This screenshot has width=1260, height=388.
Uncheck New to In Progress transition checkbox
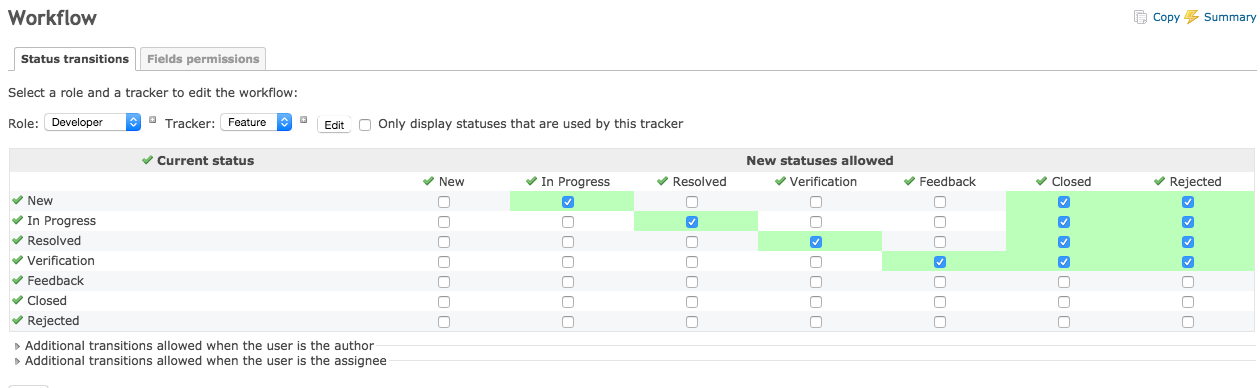tap(568, 201)
